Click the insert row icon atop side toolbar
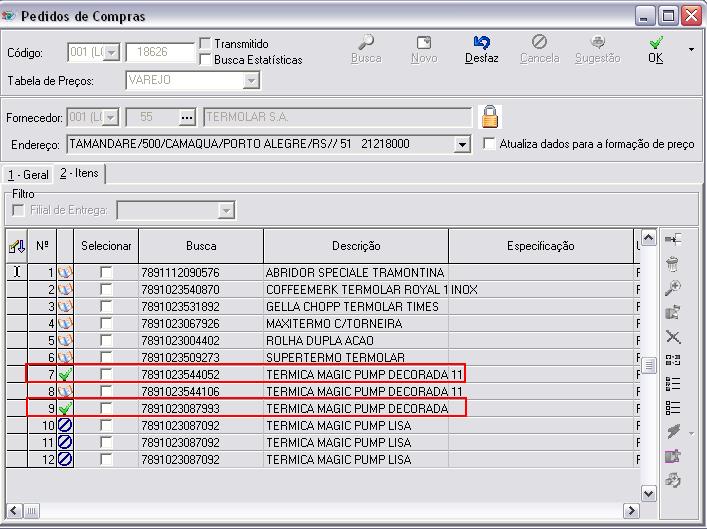The width and height of the screenshot is (707, 529). pyautogui.click(x=673, y=240)
